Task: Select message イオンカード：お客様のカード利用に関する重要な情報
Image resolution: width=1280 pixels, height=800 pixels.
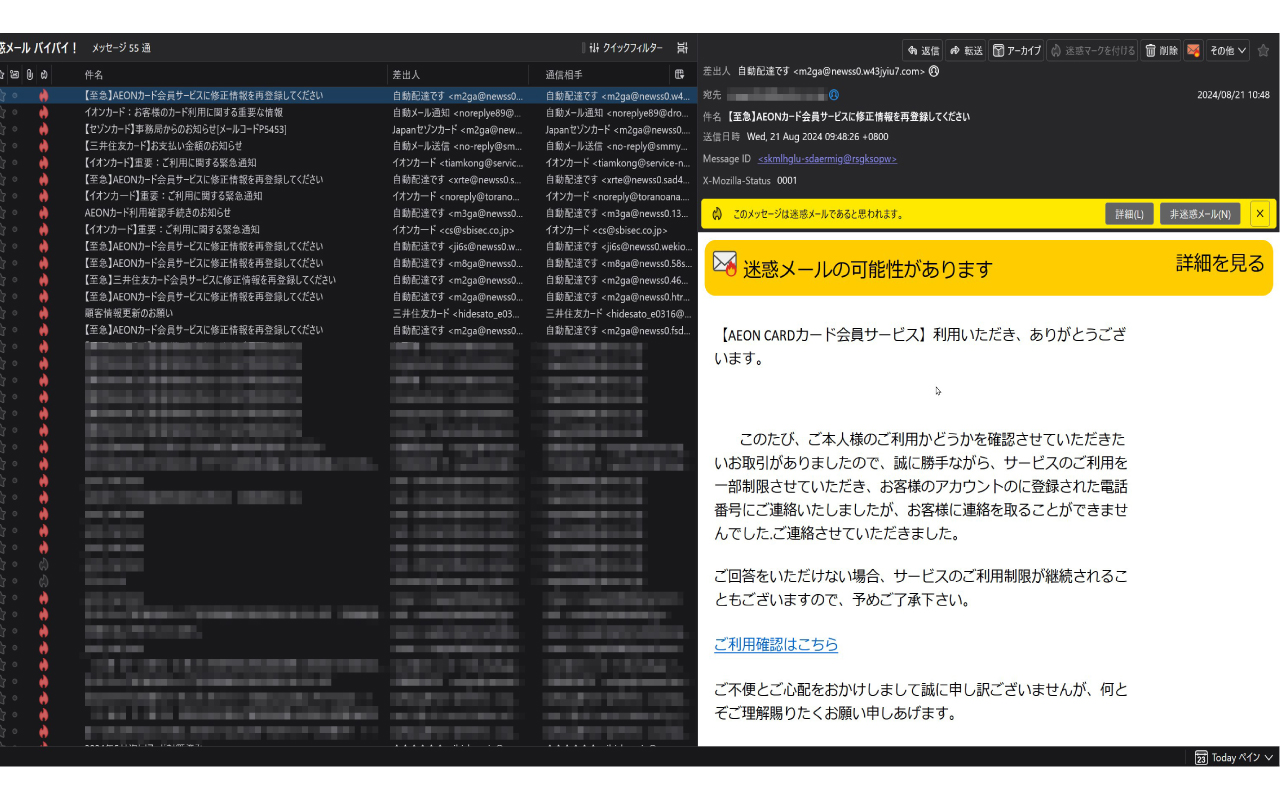Action: coord(184,113)
